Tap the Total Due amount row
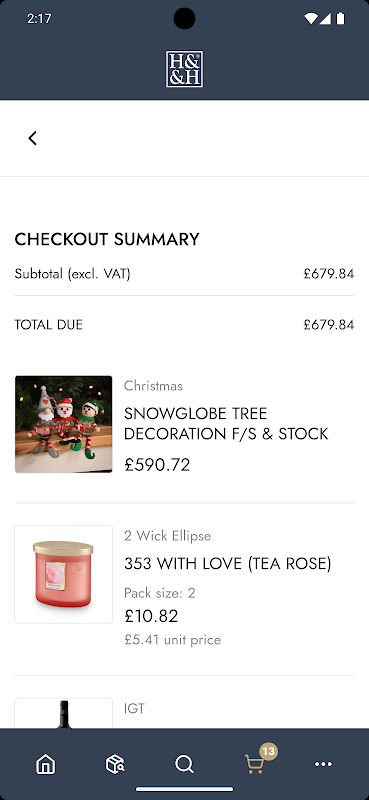The image size is (369, 800). (184, 324)
